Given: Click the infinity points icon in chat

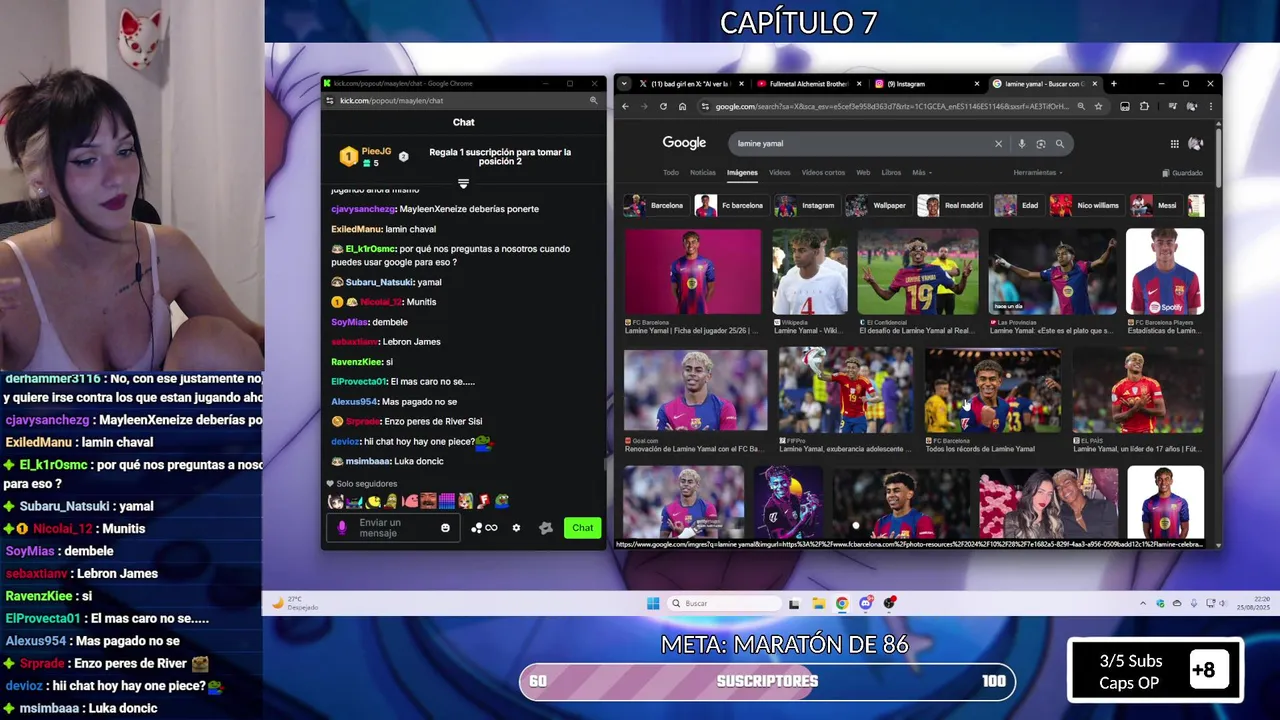Looking at the screenshot, I should pos(484,528).
